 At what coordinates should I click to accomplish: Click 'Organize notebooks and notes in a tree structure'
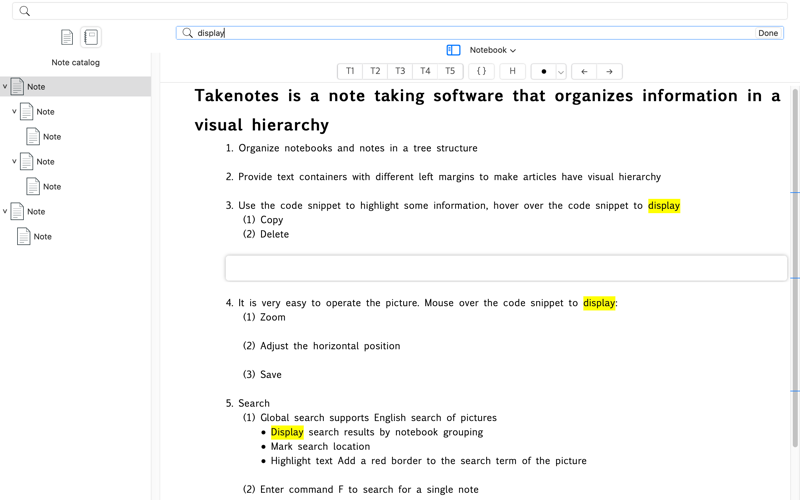tap(358, 148)
